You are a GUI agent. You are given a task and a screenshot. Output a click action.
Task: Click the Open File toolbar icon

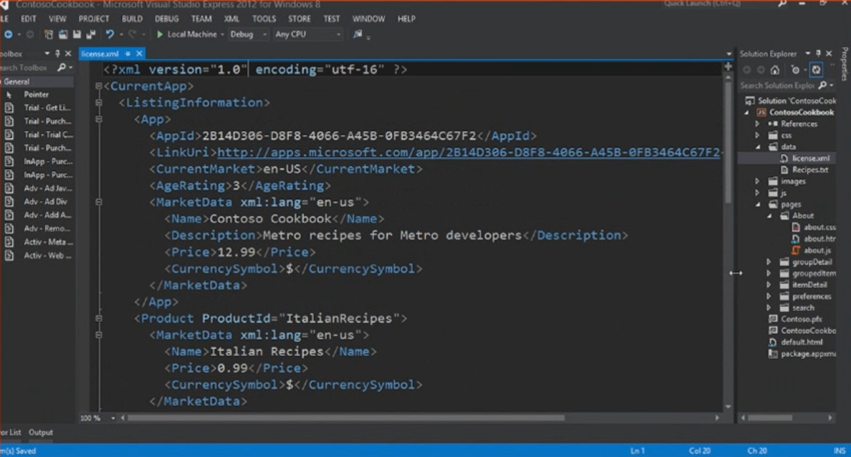(x=63, y=34)
